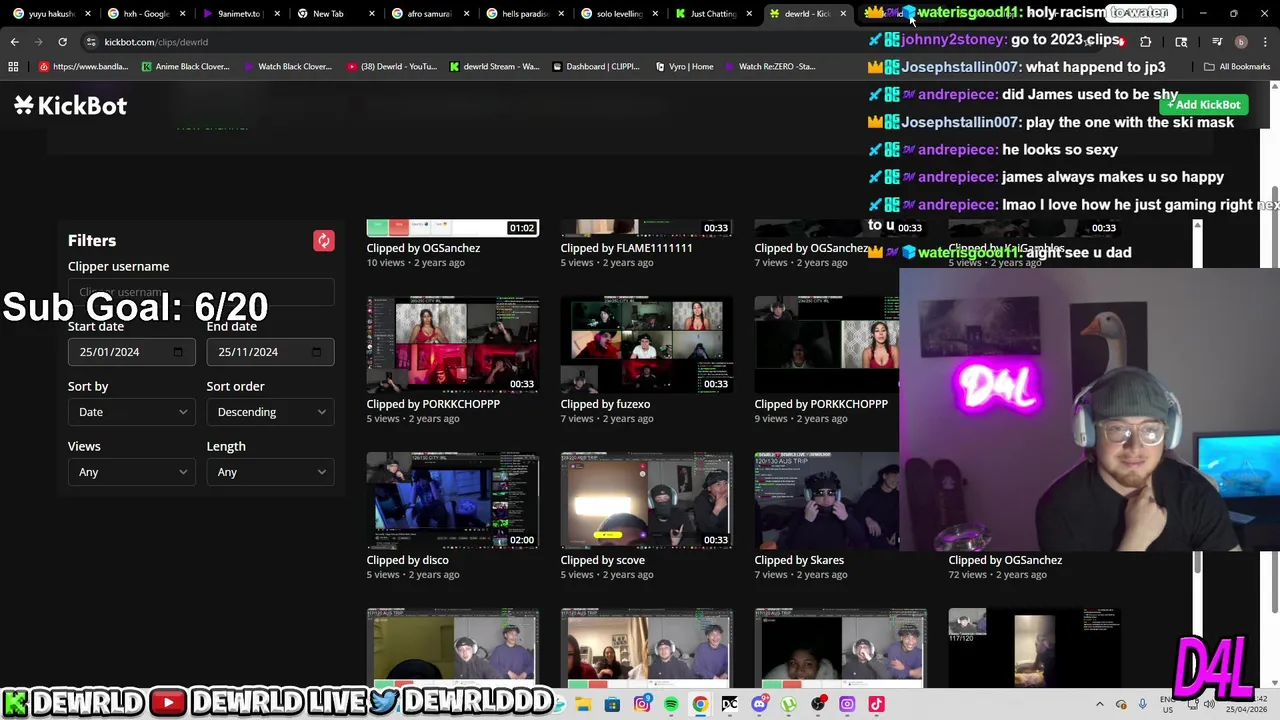
Task: Expand the Sort by Date dropdown
Action: [132, 412]
